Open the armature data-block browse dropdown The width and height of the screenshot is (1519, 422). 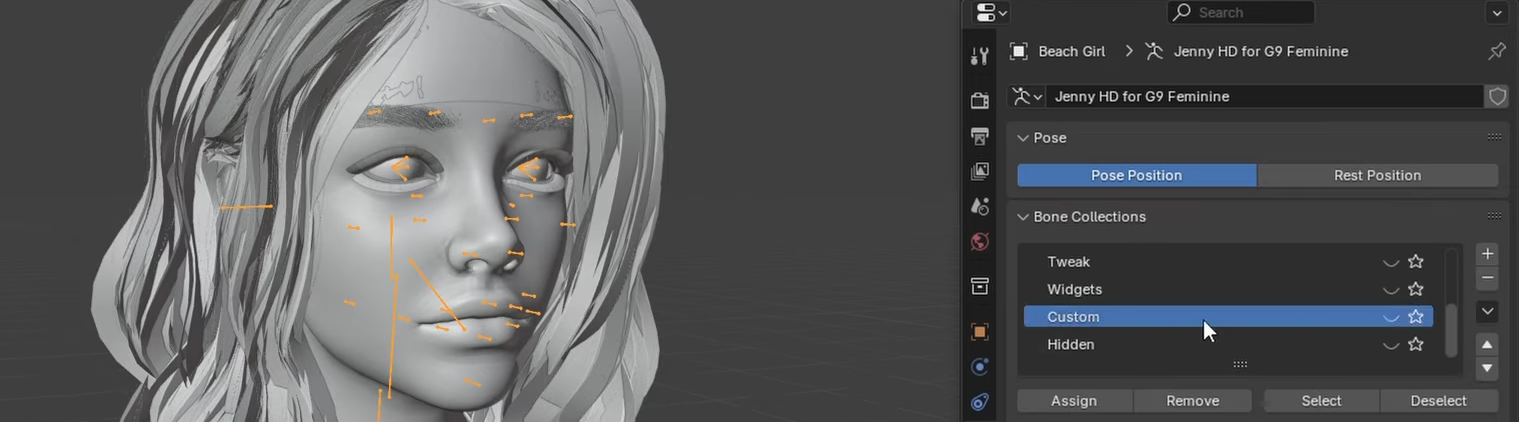coord(1027,96)
